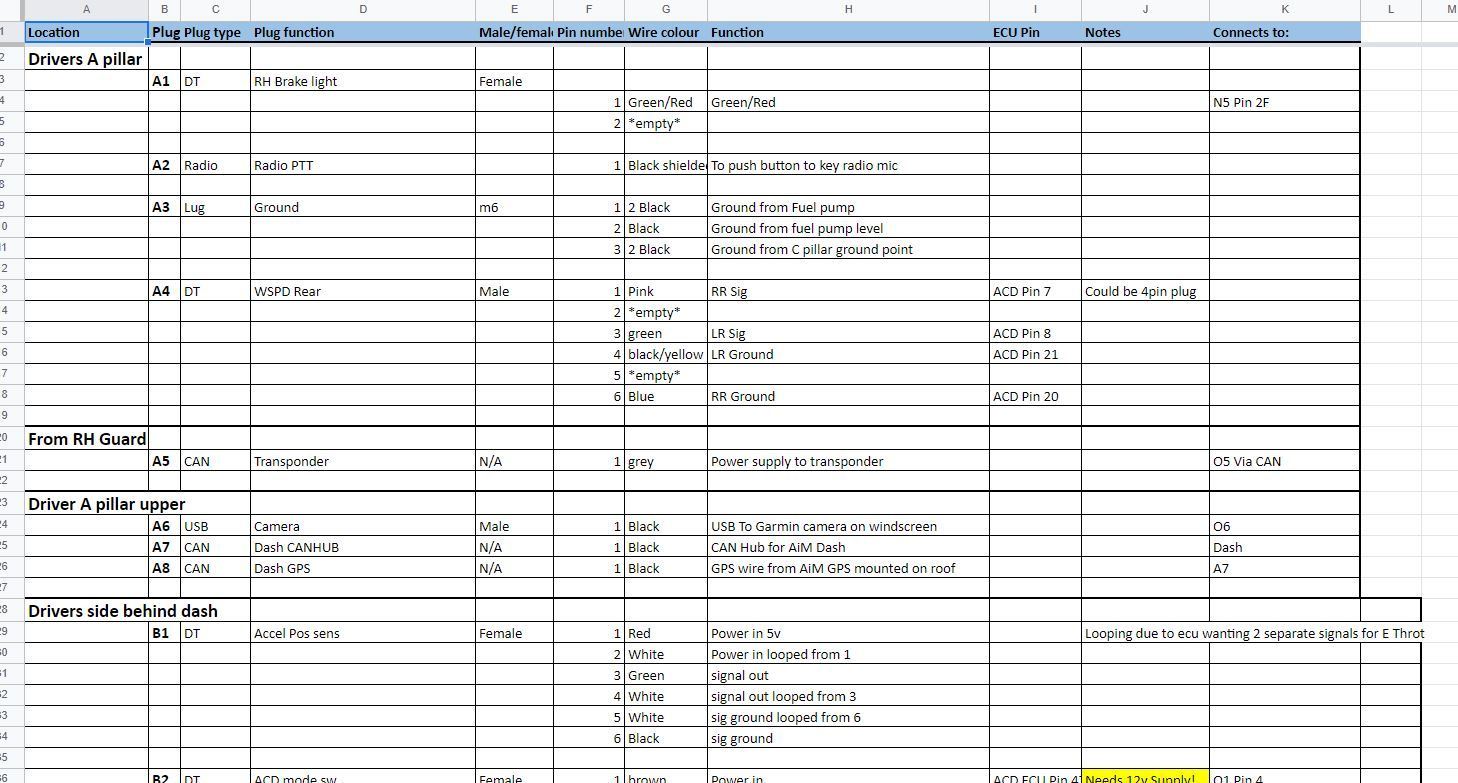Select the 'Drivers A pillar' section cell
Screen dimensions: 1458x783
tap(86, 59)
